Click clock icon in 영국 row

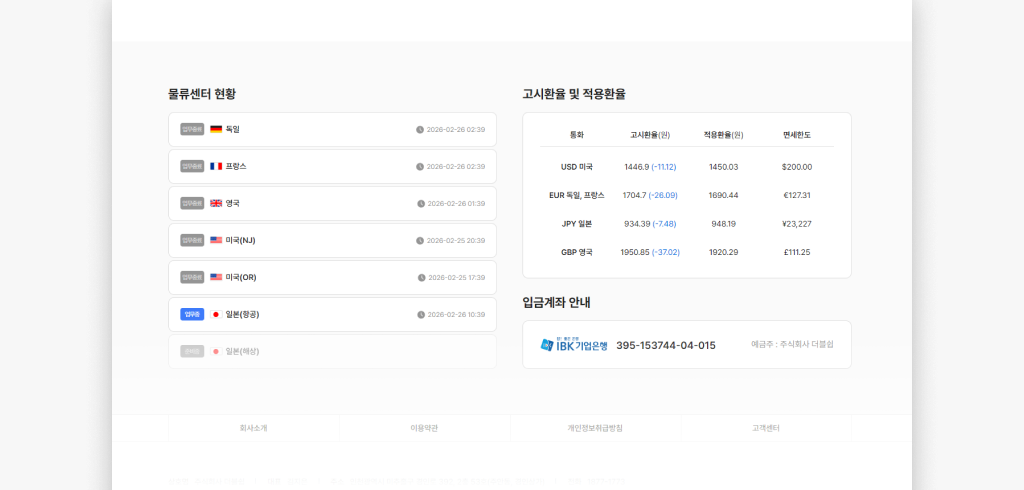click(421, 204)
